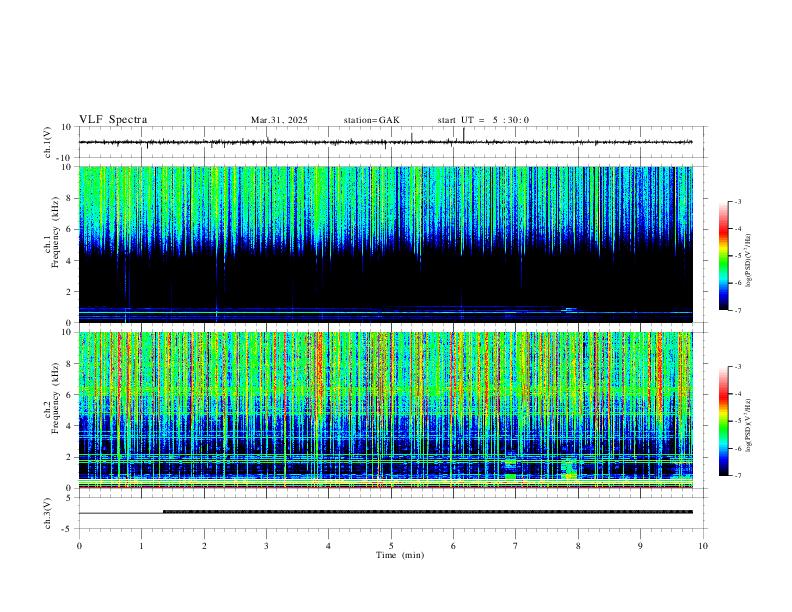Click time axis tick label "2"
Viewport: 792px width, 612px height.
tap(204, 546)
